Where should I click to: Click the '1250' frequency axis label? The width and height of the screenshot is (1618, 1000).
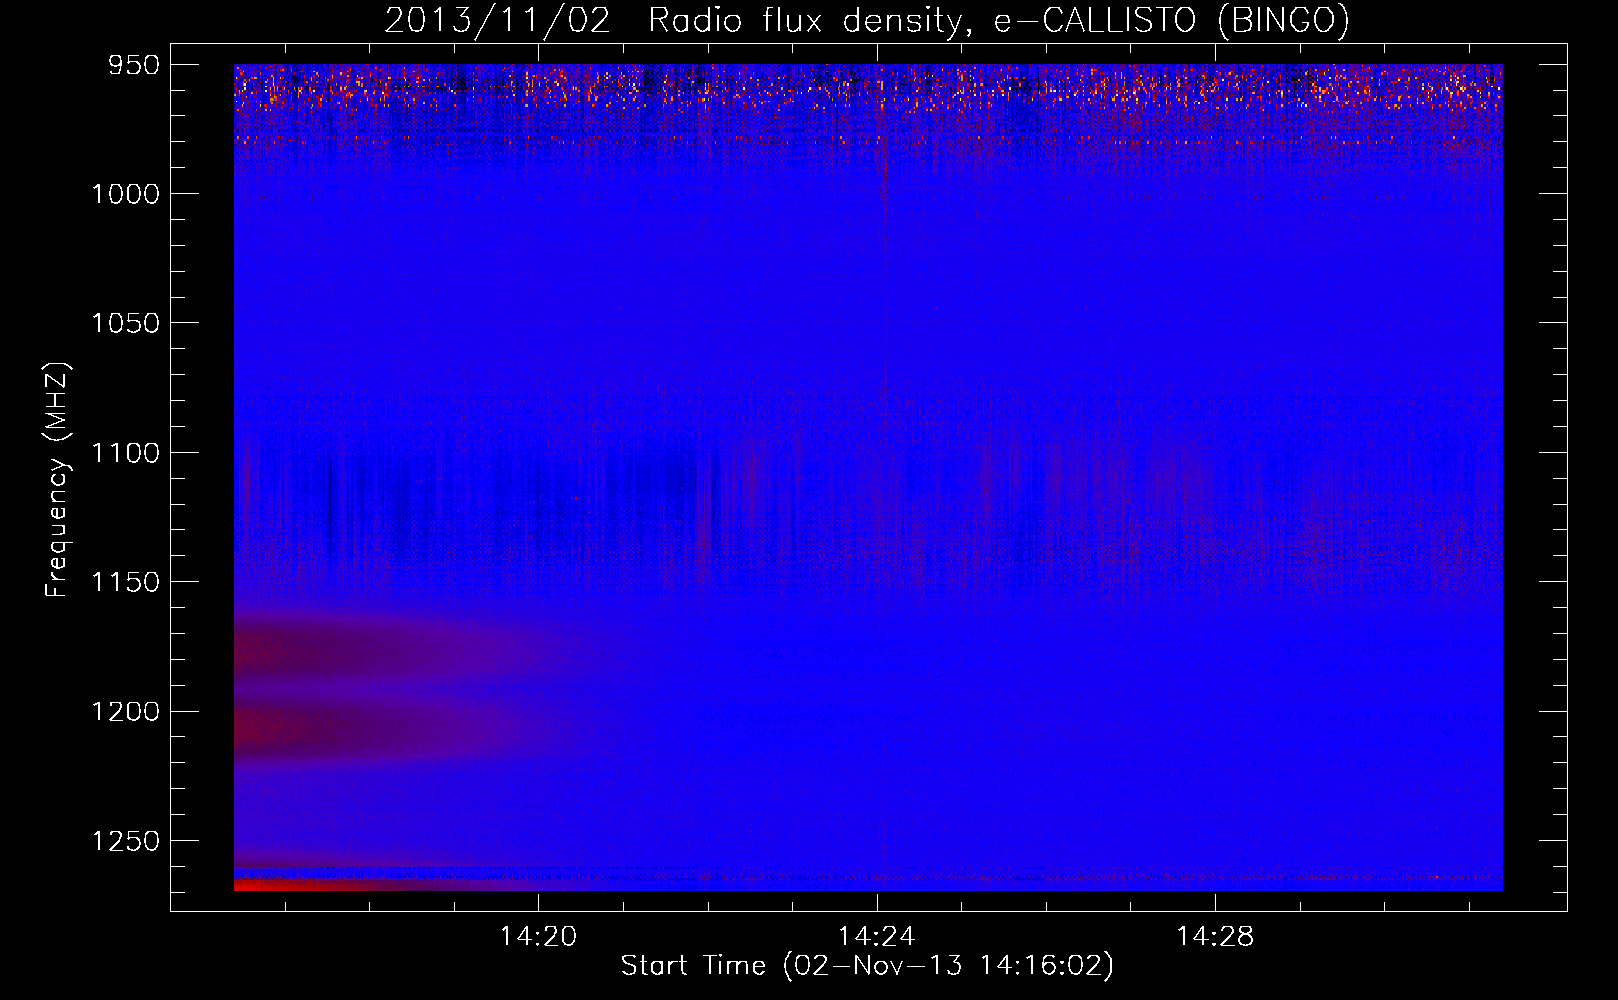(x=126, y=841)
